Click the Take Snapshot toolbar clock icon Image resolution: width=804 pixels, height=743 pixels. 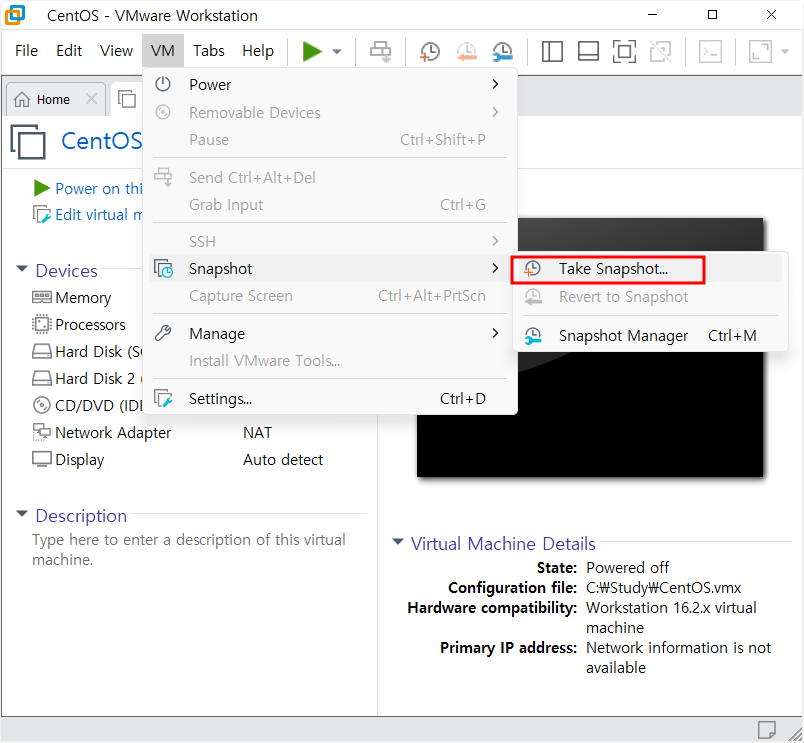point(430,51)
